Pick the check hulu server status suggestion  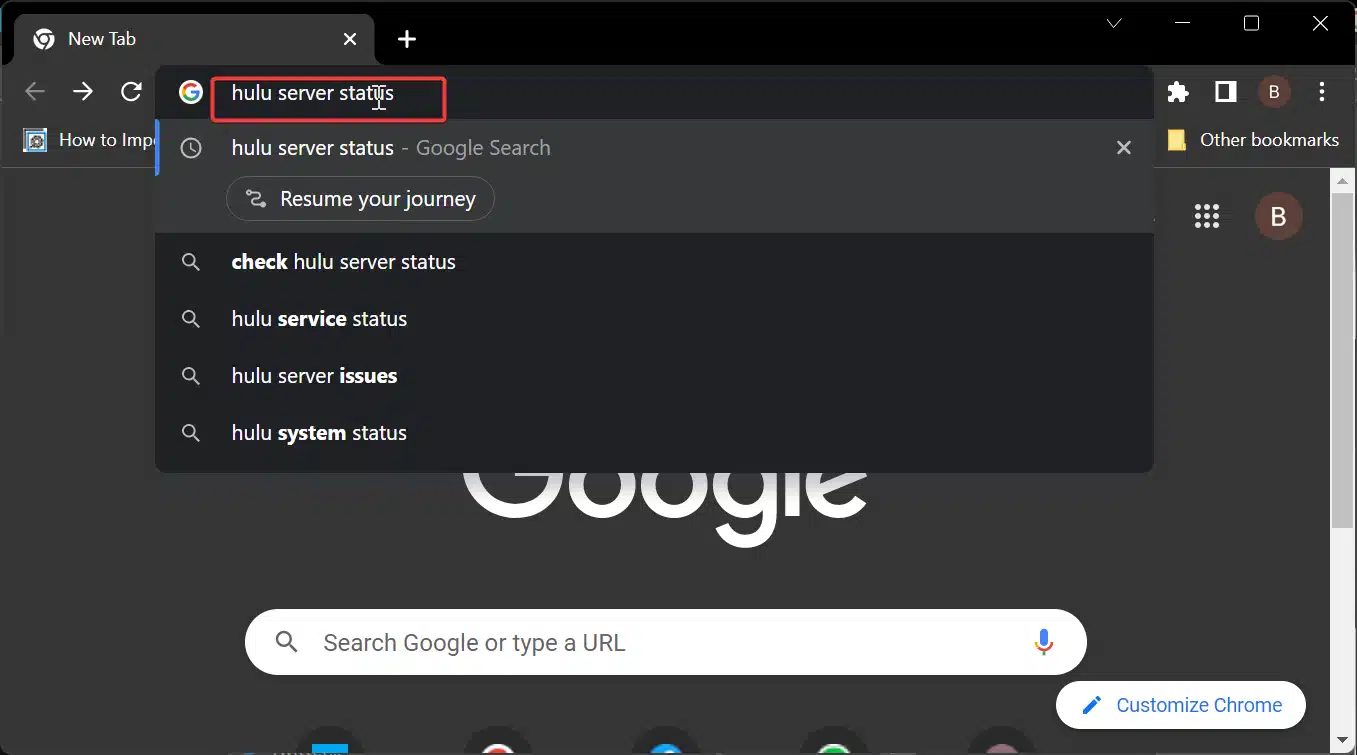655,262
